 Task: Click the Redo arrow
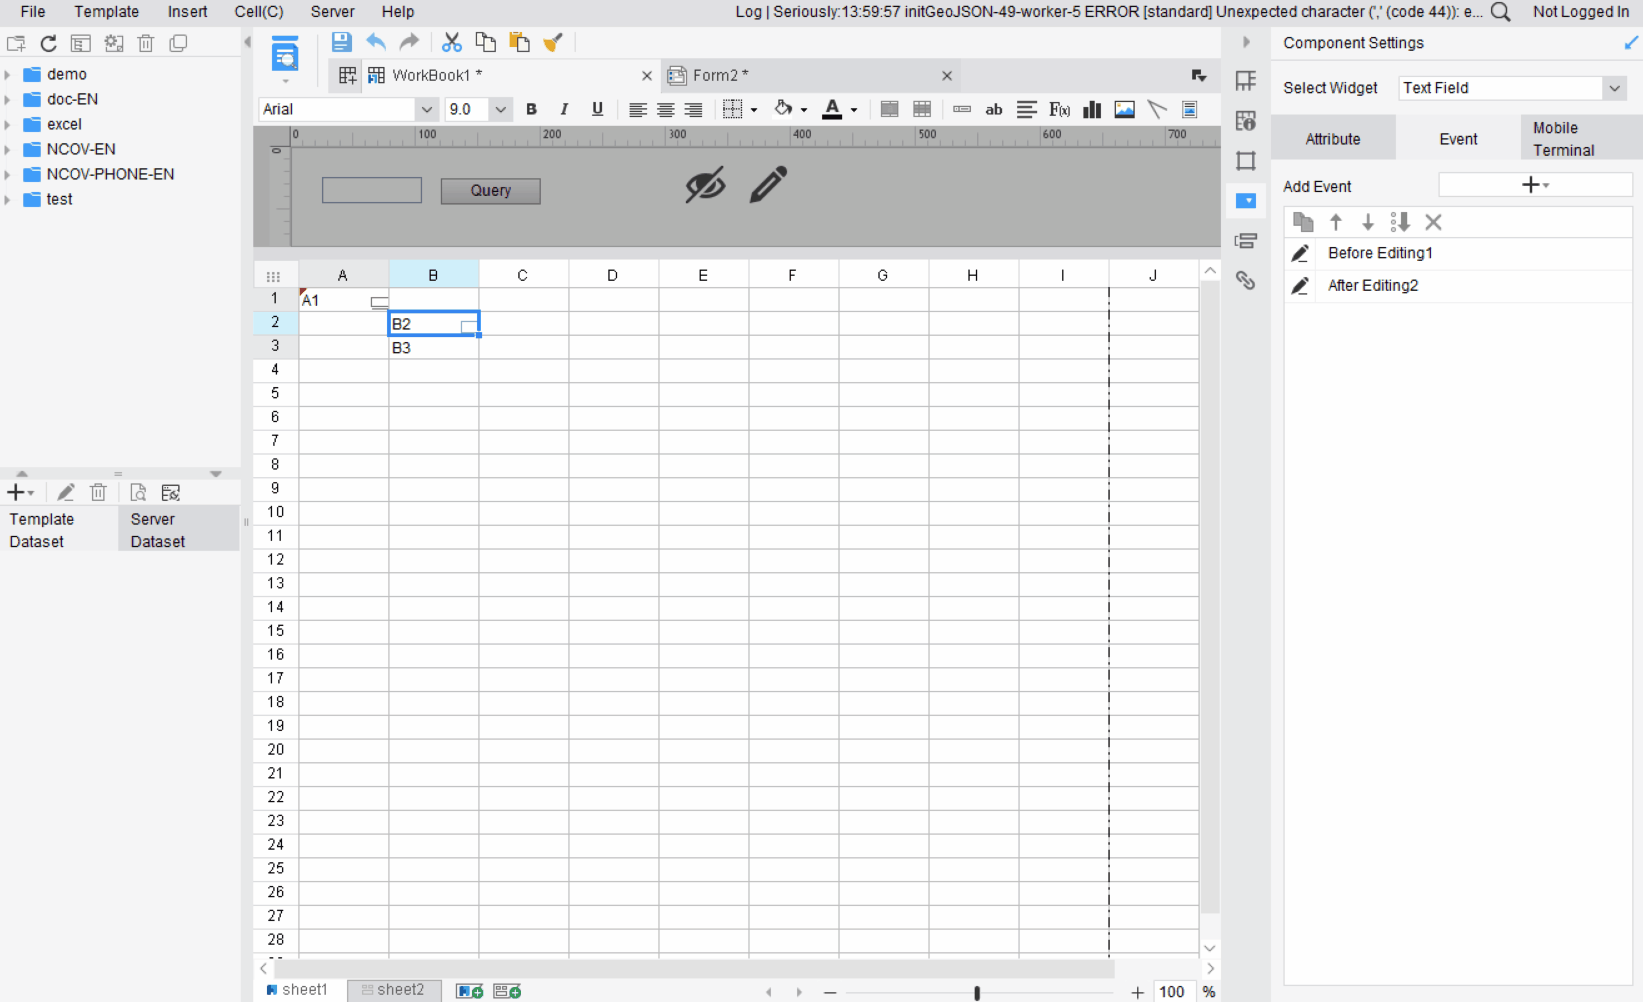tap(409, 42)
